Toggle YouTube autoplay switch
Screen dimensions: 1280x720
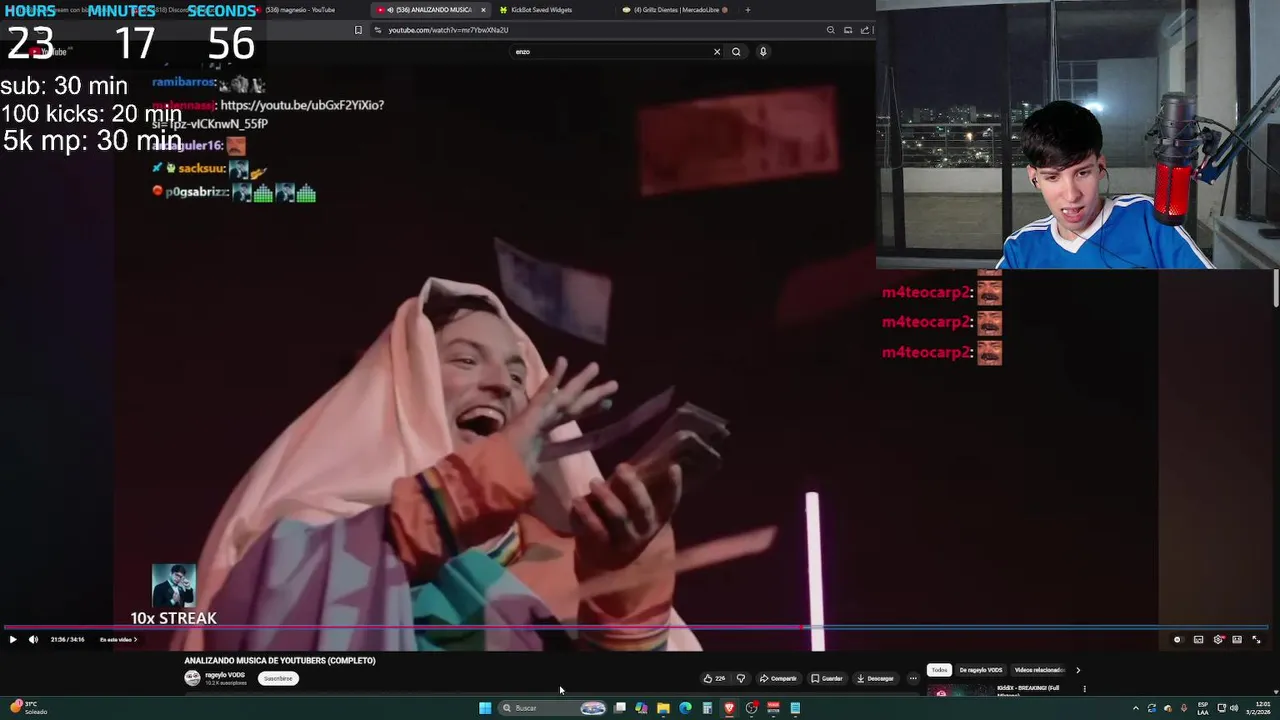tap(1177, 640)
